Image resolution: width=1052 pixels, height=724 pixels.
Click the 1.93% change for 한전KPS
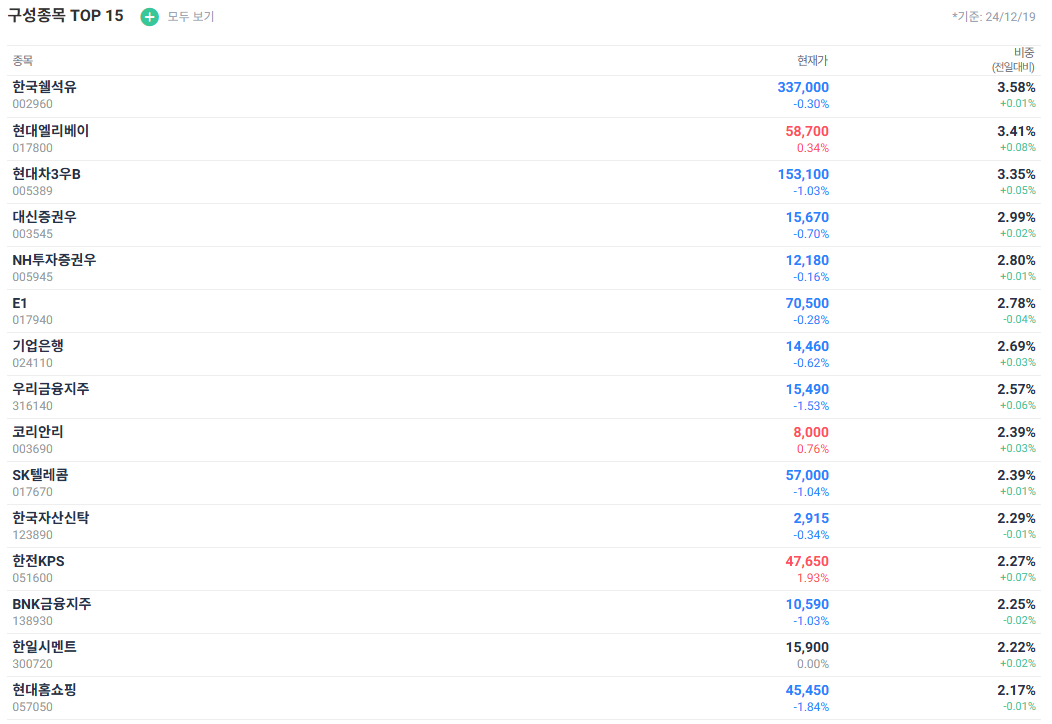pyautogui.click(x=812, y=578)
